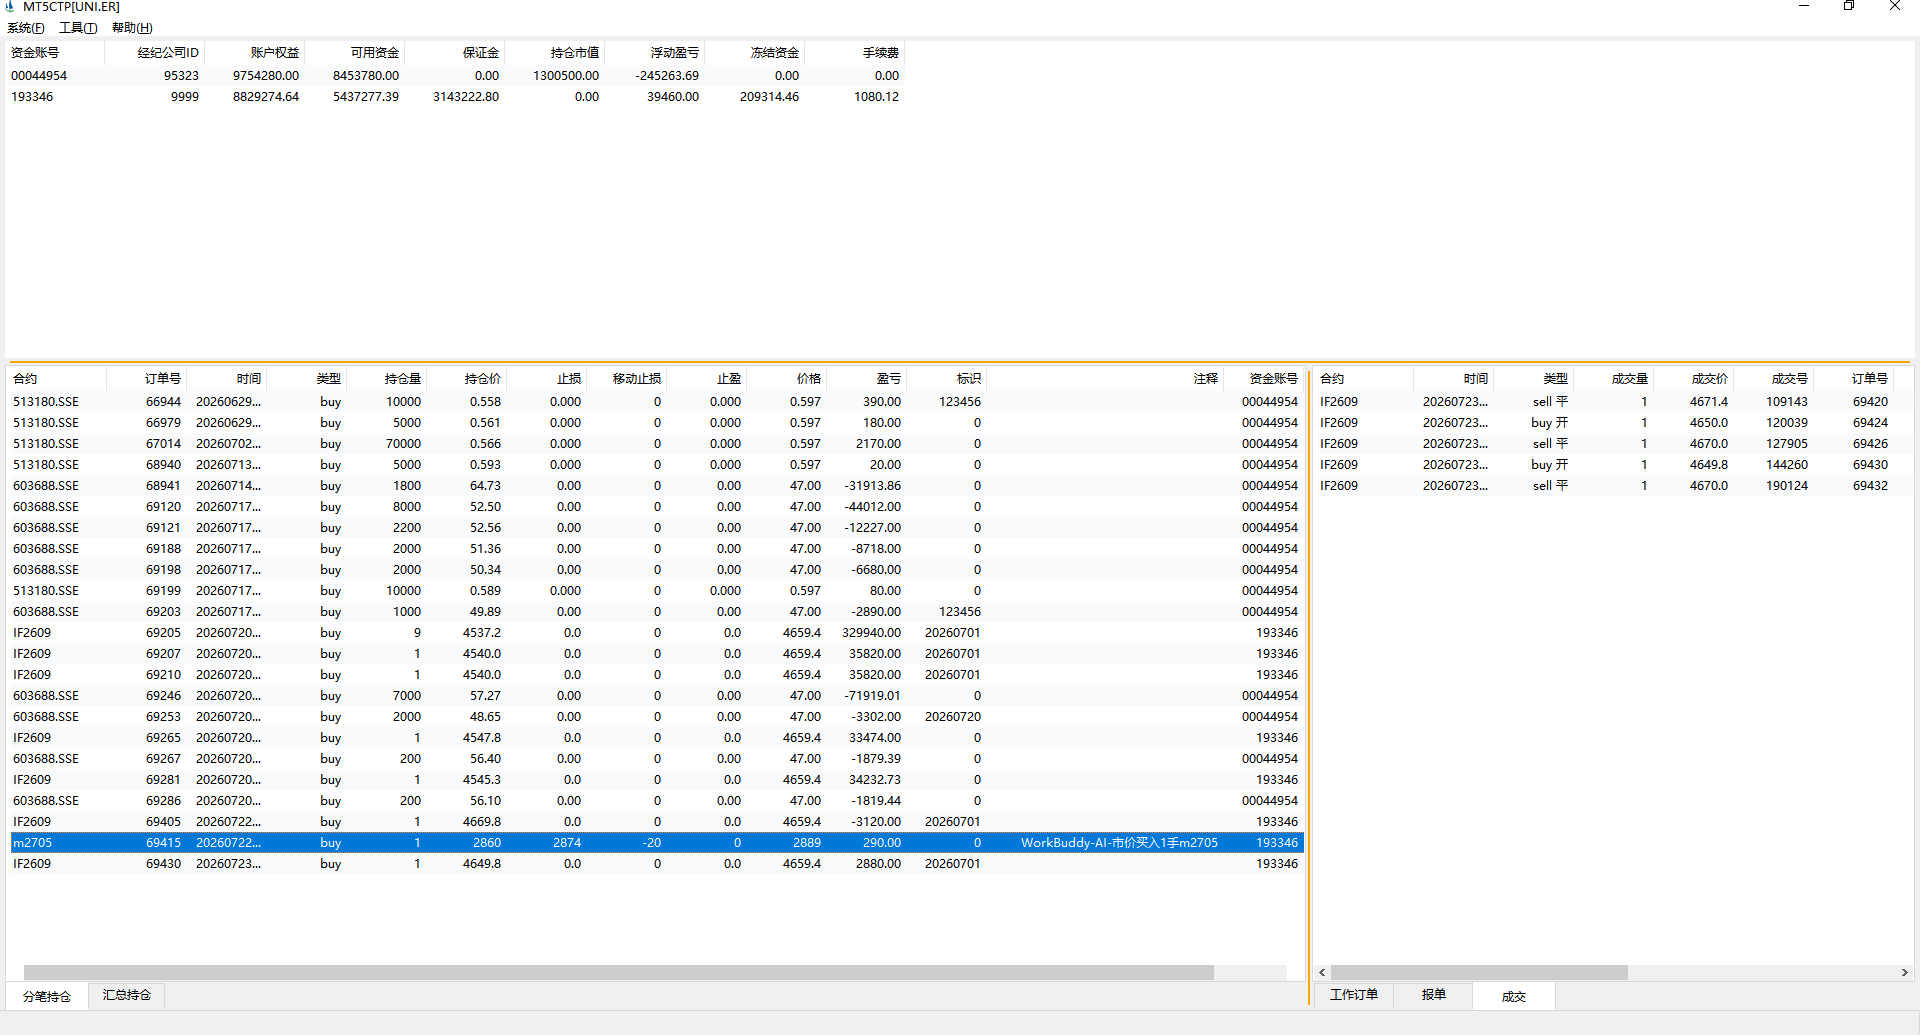Switch to the 工作订单 tab
Viewport: 1920px width, 1035px height.
(1354, 995)
